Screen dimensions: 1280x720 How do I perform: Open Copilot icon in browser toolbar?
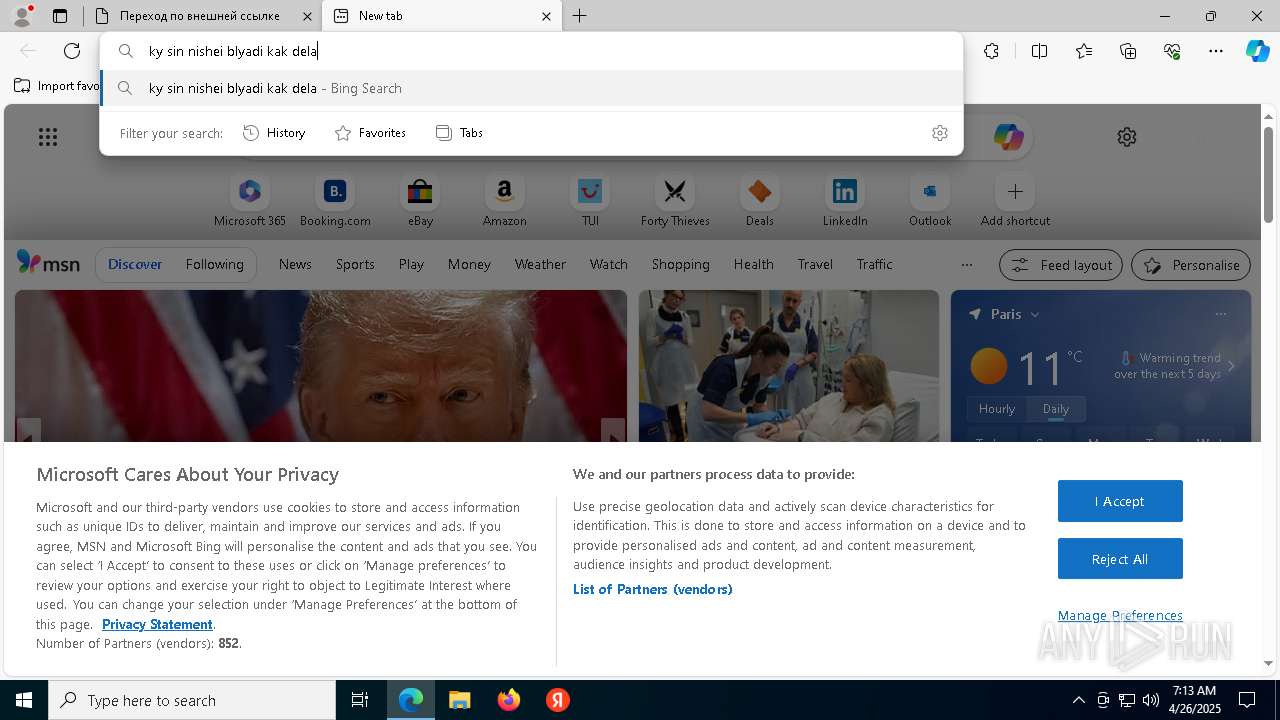coord(1257,51)
